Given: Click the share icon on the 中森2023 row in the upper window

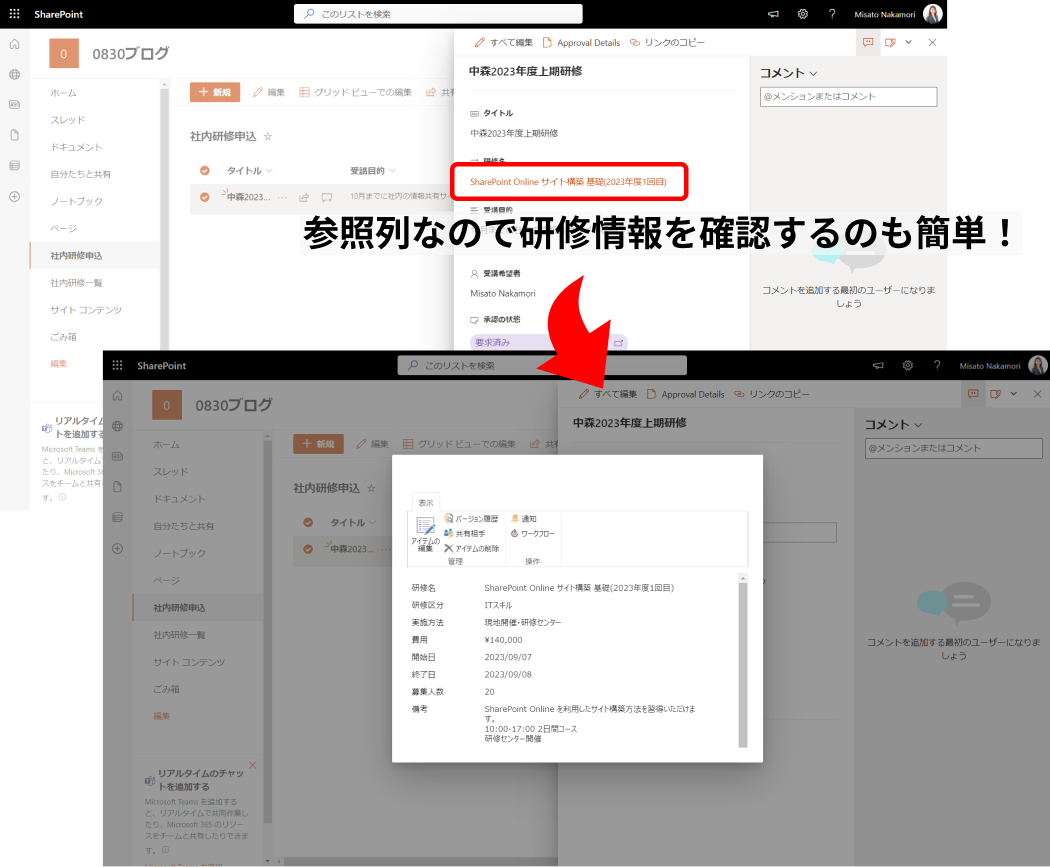Looking at the screenshot, I should click(x=304, y=198).
